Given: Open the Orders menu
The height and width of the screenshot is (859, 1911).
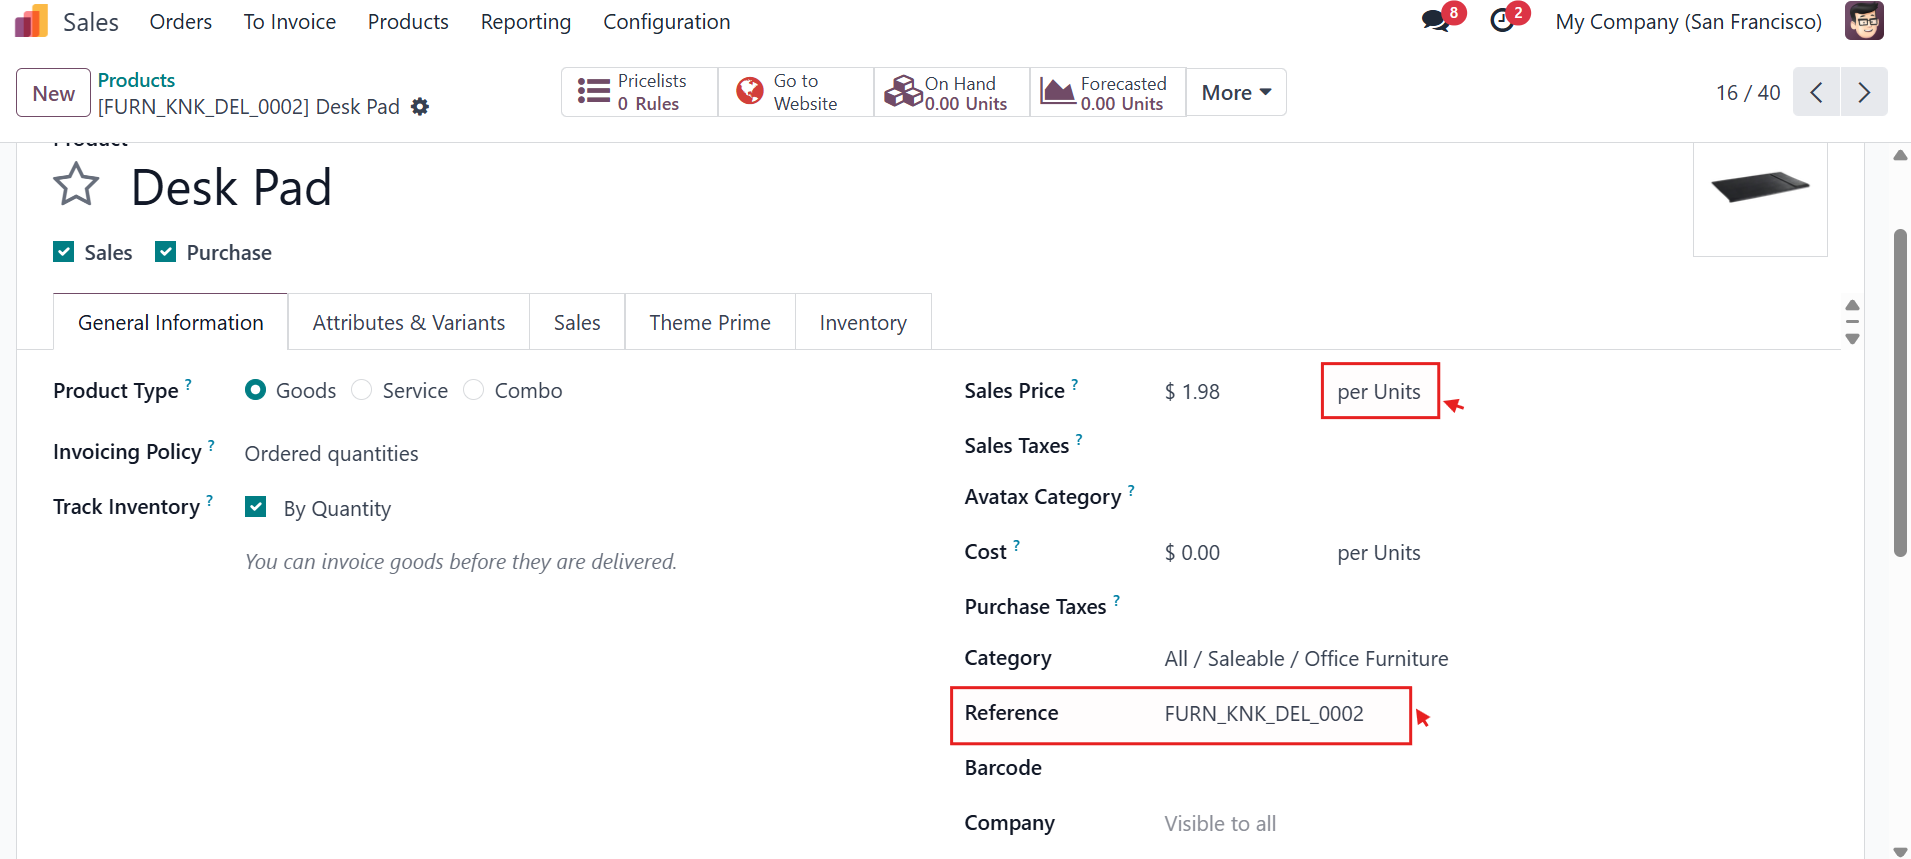Looking at the screenshot, I should pyautogui.click(x=181, y=22).
